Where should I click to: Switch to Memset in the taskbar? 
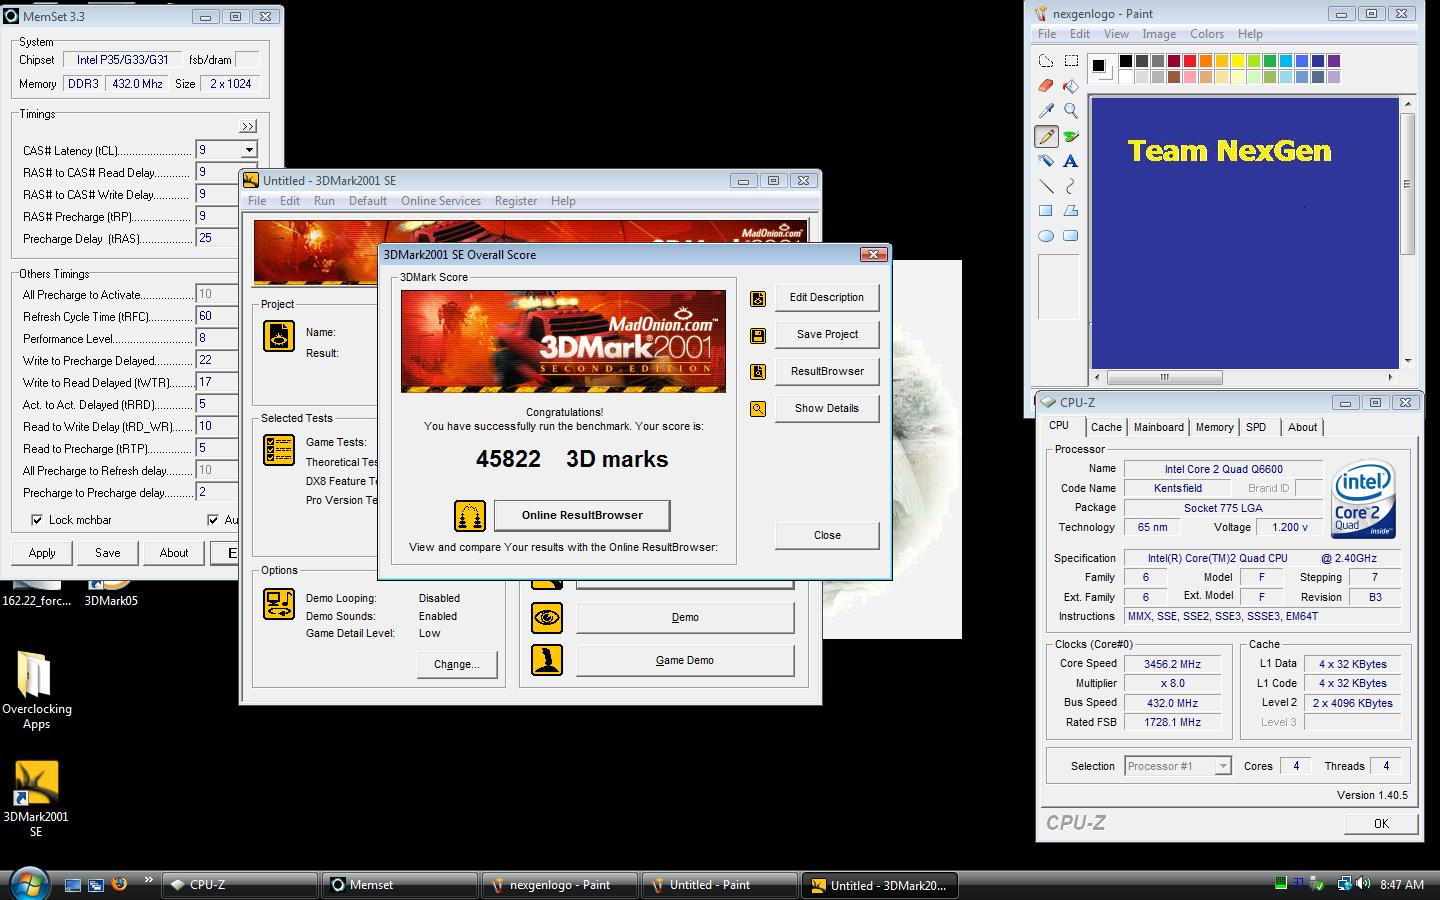[399, 885]
